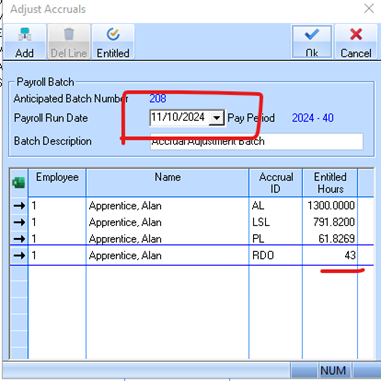Click the Add toolbar button
This screenshot has height=381, width=381.
(24, 42)
